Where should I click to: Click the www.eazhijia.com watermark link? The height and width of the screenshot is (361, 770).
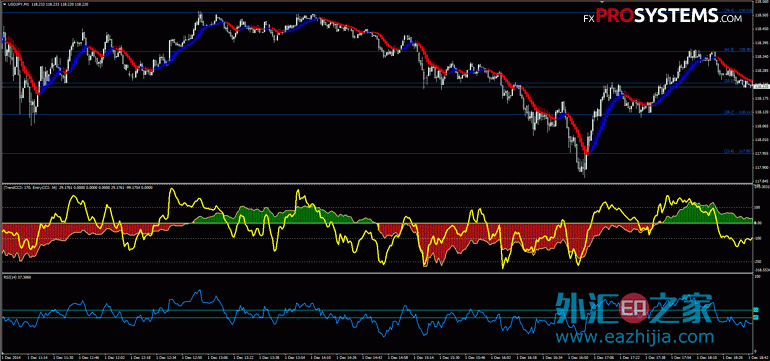point(634,337)
